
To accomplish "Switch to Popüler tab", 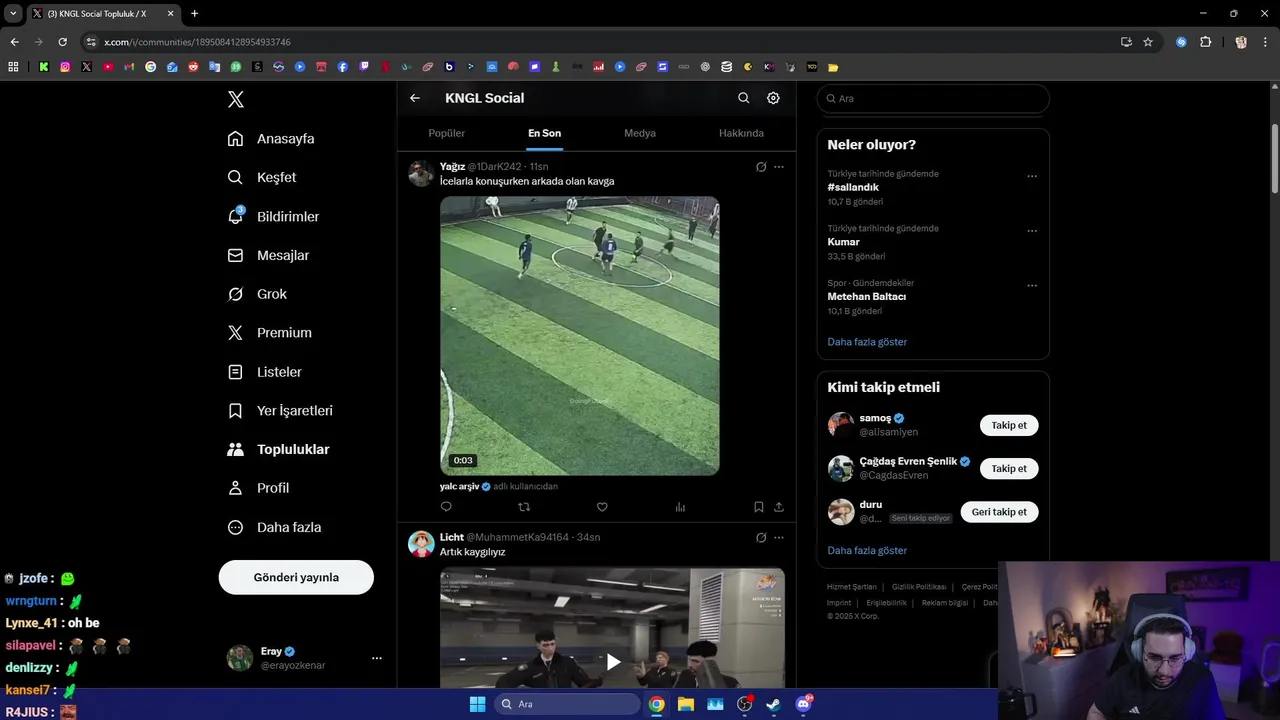I will [x=447, y=133].
